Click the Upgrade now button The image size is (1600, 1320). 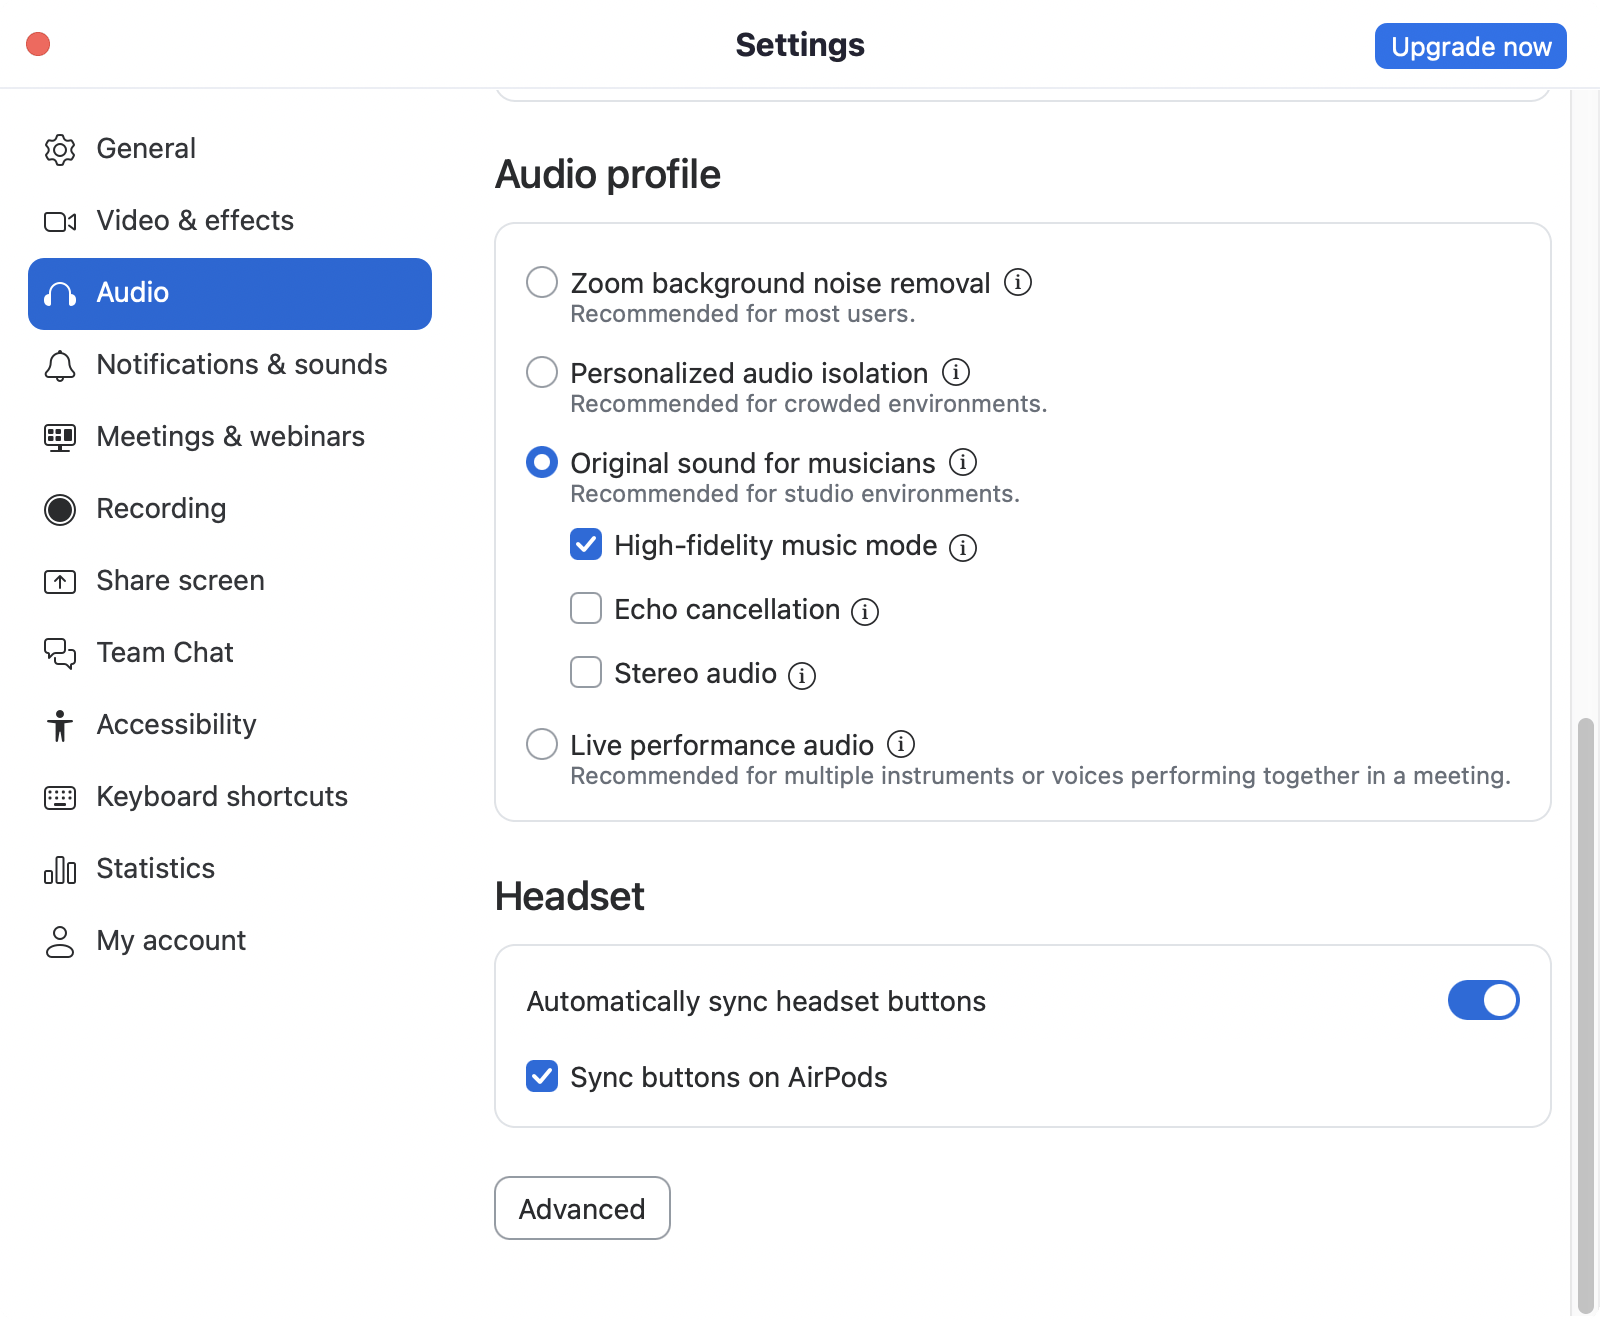point(1470,45)
